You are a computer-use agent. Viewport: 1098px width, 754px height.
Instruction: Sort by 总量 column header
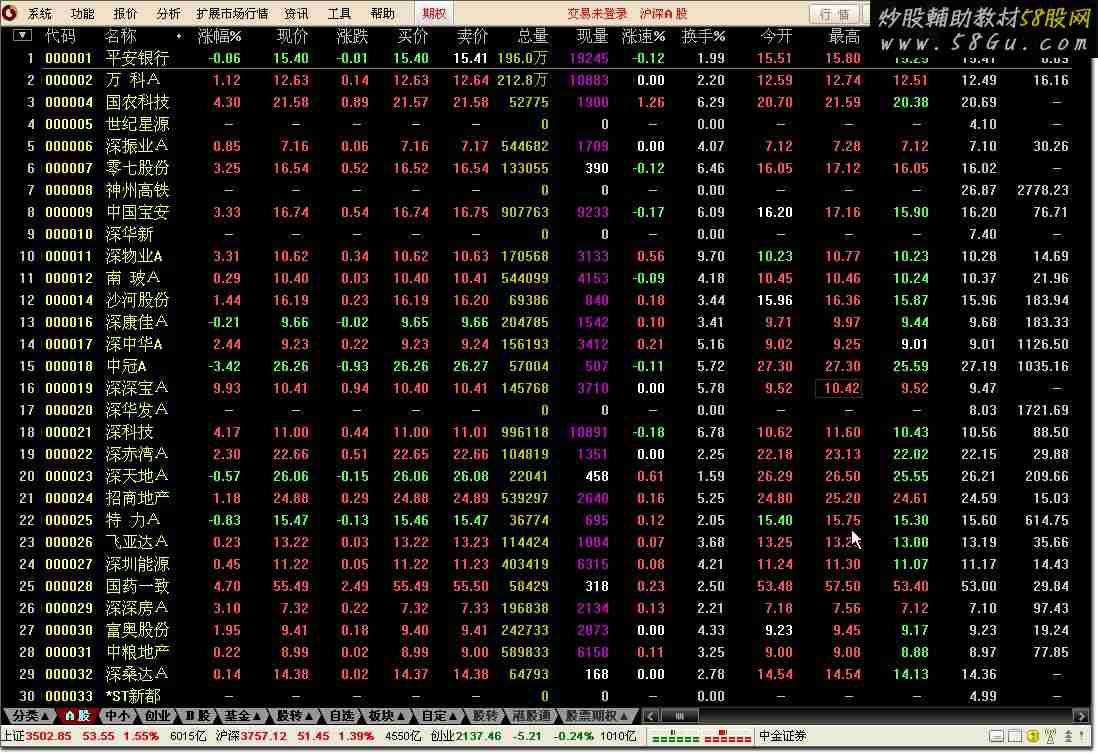point(533,36)
